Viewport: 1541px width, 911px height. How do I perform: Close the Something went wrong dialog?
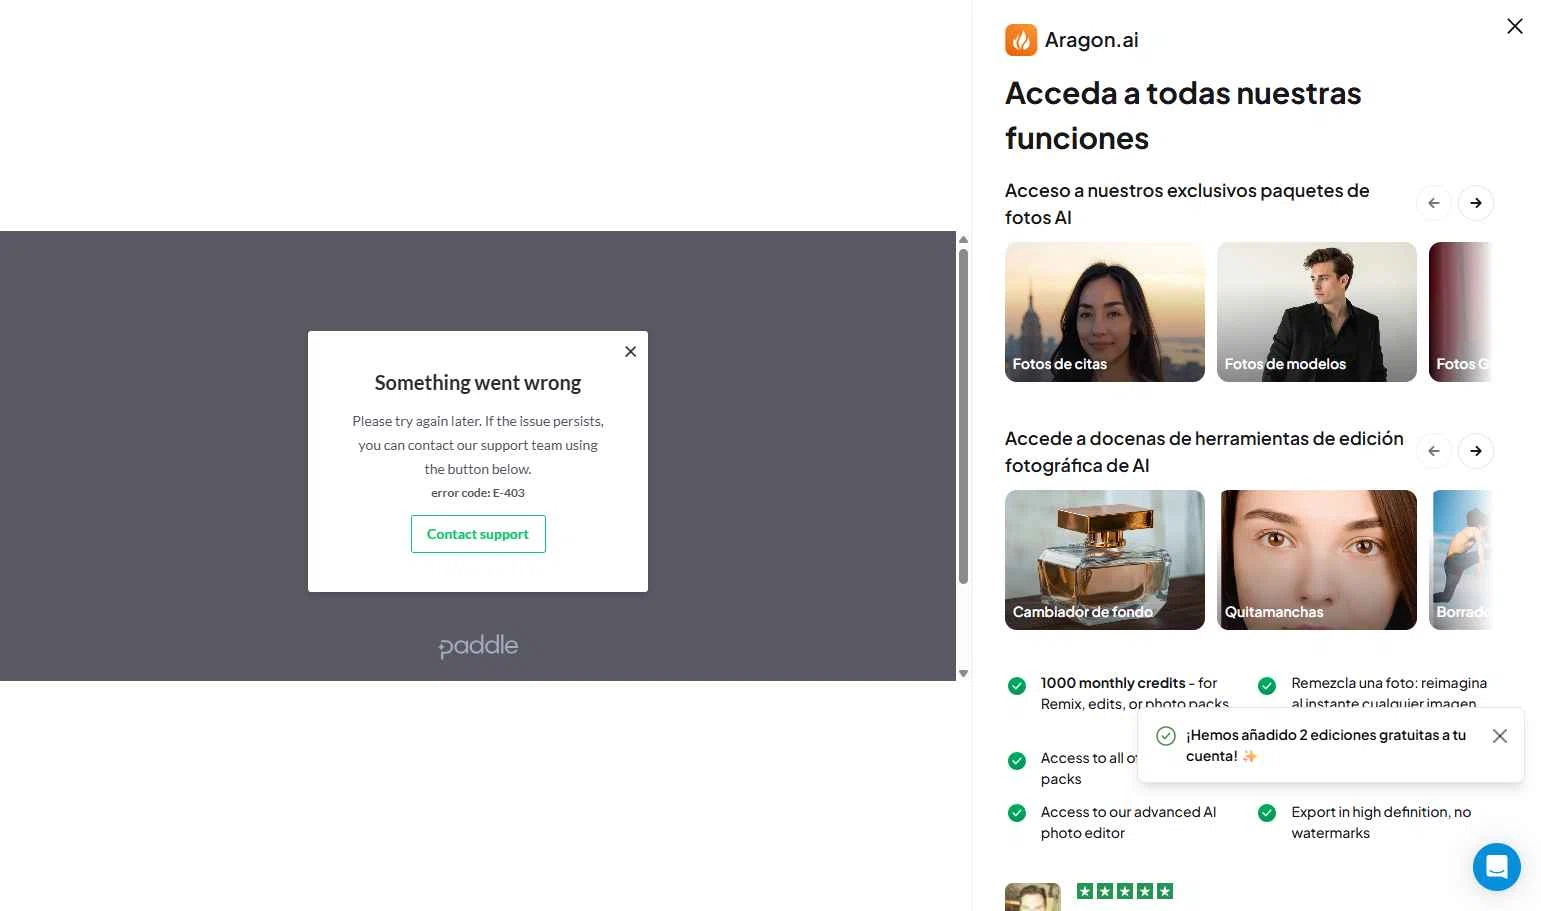click(x=630, y=351)
